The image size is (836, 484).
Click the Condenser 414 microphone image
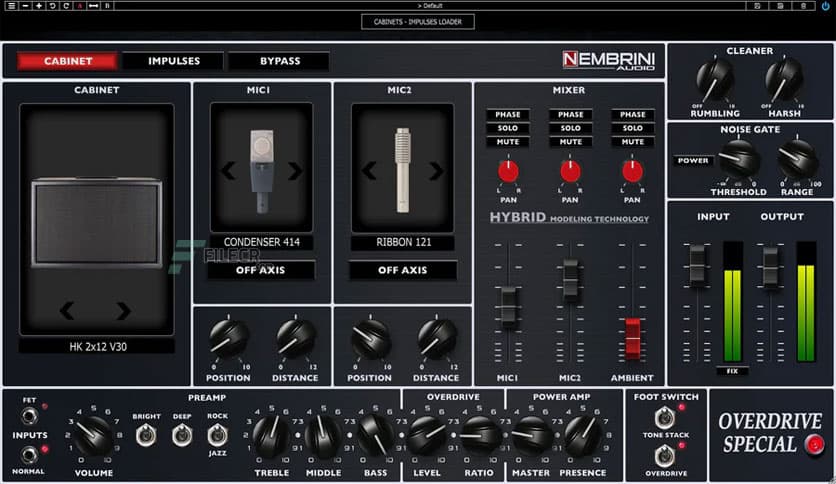262,171
